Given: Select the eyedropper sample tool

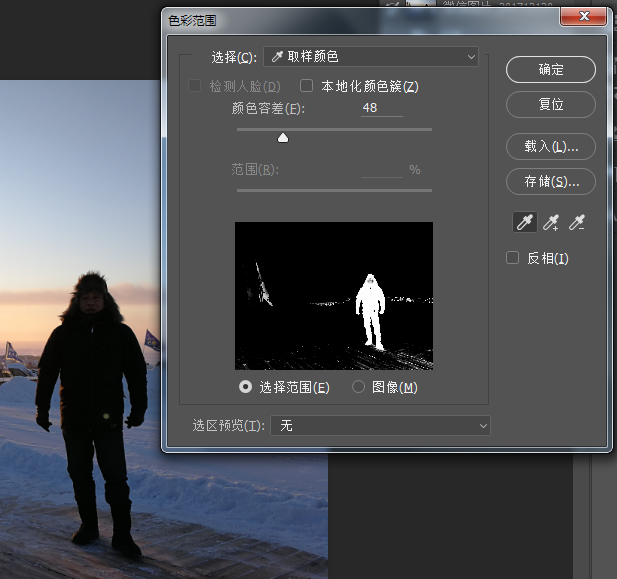Looking at the screenshot, I should [x=525, y=222].
